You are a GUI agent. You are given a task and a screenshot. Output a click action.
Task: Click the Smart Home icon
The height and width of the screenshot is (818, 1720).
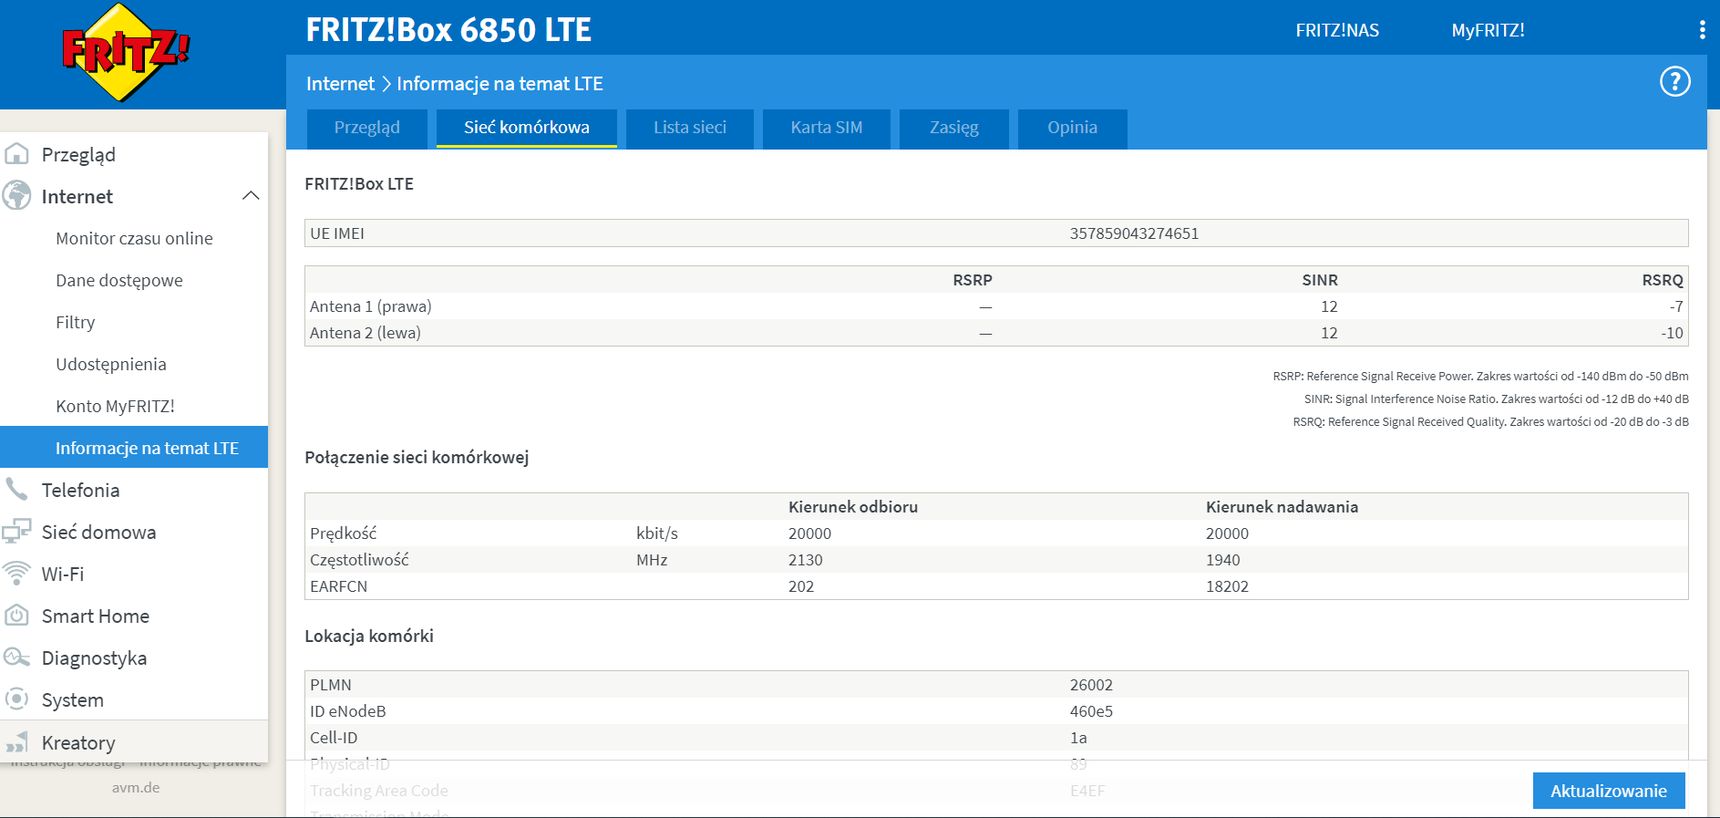[x=17, y=615]
